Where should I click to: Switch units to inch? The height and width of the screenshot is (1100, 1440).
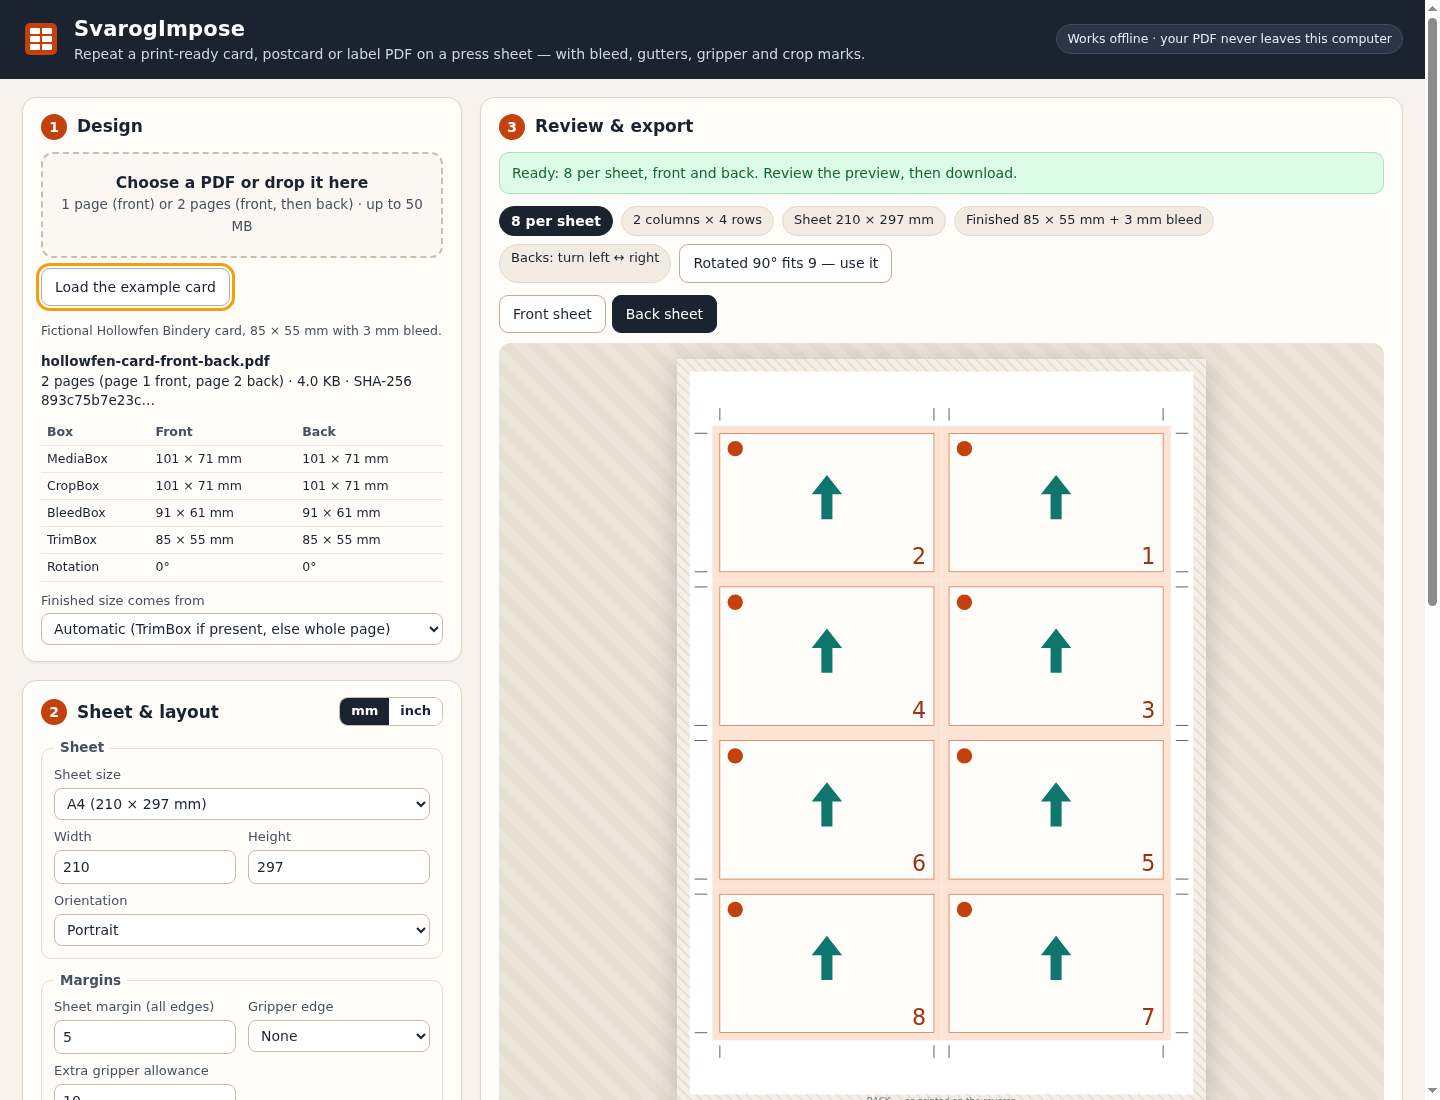[x=415, y=711]
